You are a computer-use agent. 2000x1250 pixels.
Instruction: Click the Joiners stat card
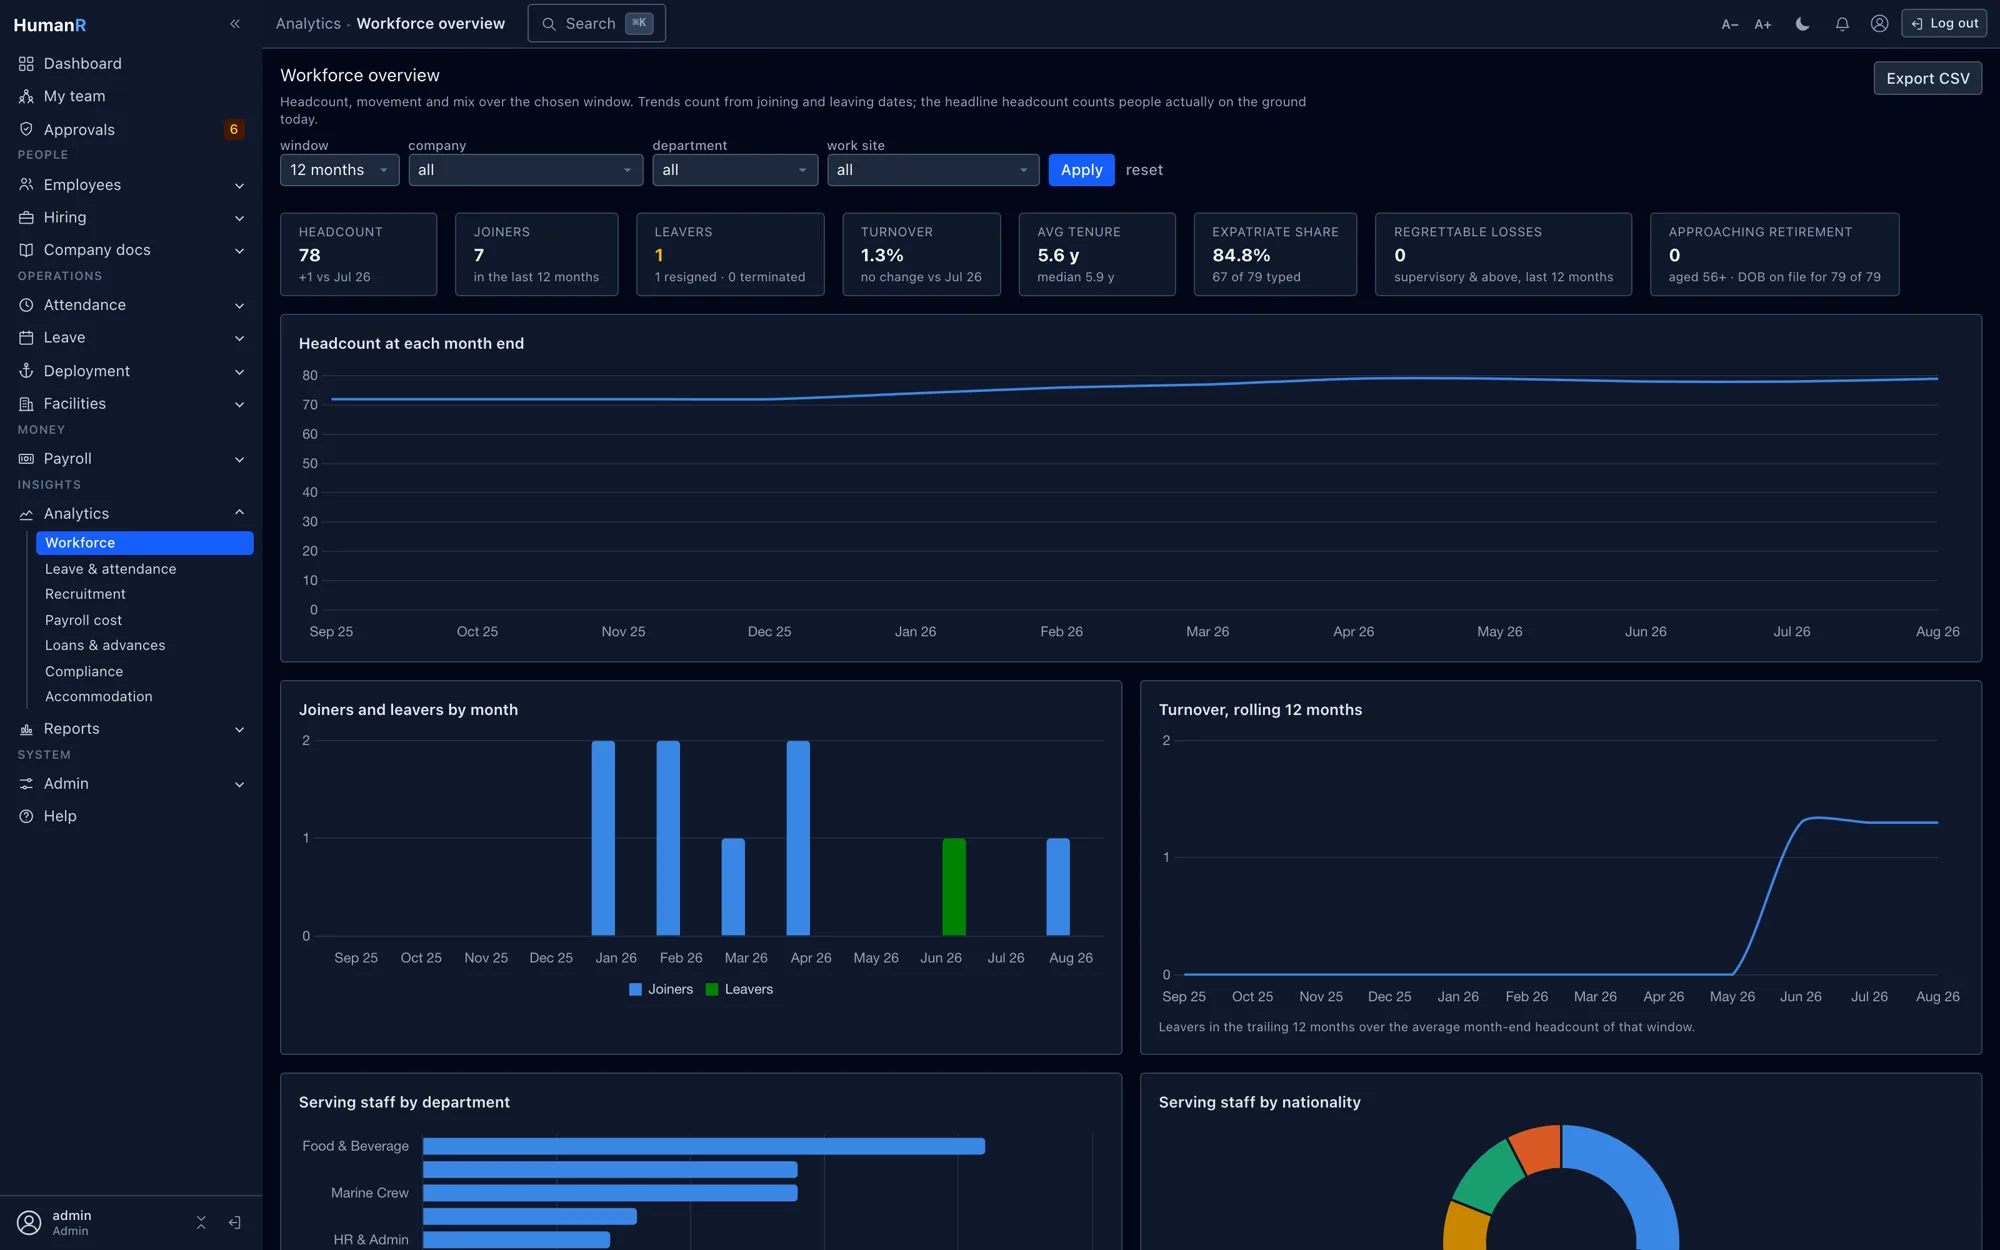pos(536,254)
